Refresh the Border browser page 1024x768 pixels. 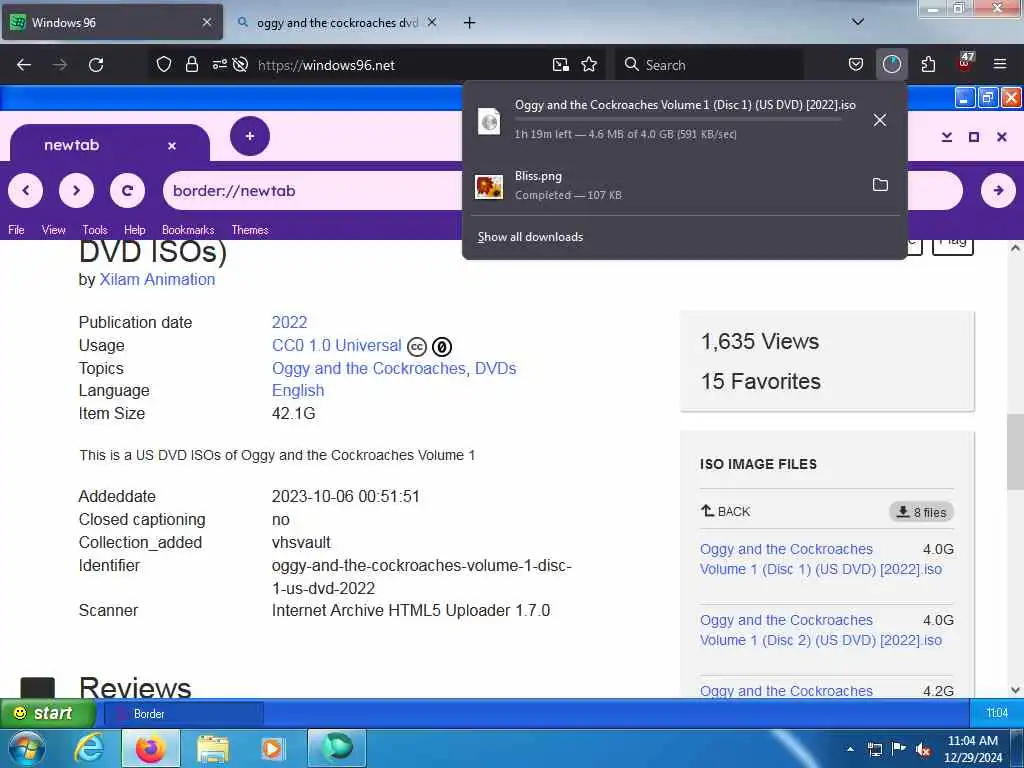coord(127,191)
